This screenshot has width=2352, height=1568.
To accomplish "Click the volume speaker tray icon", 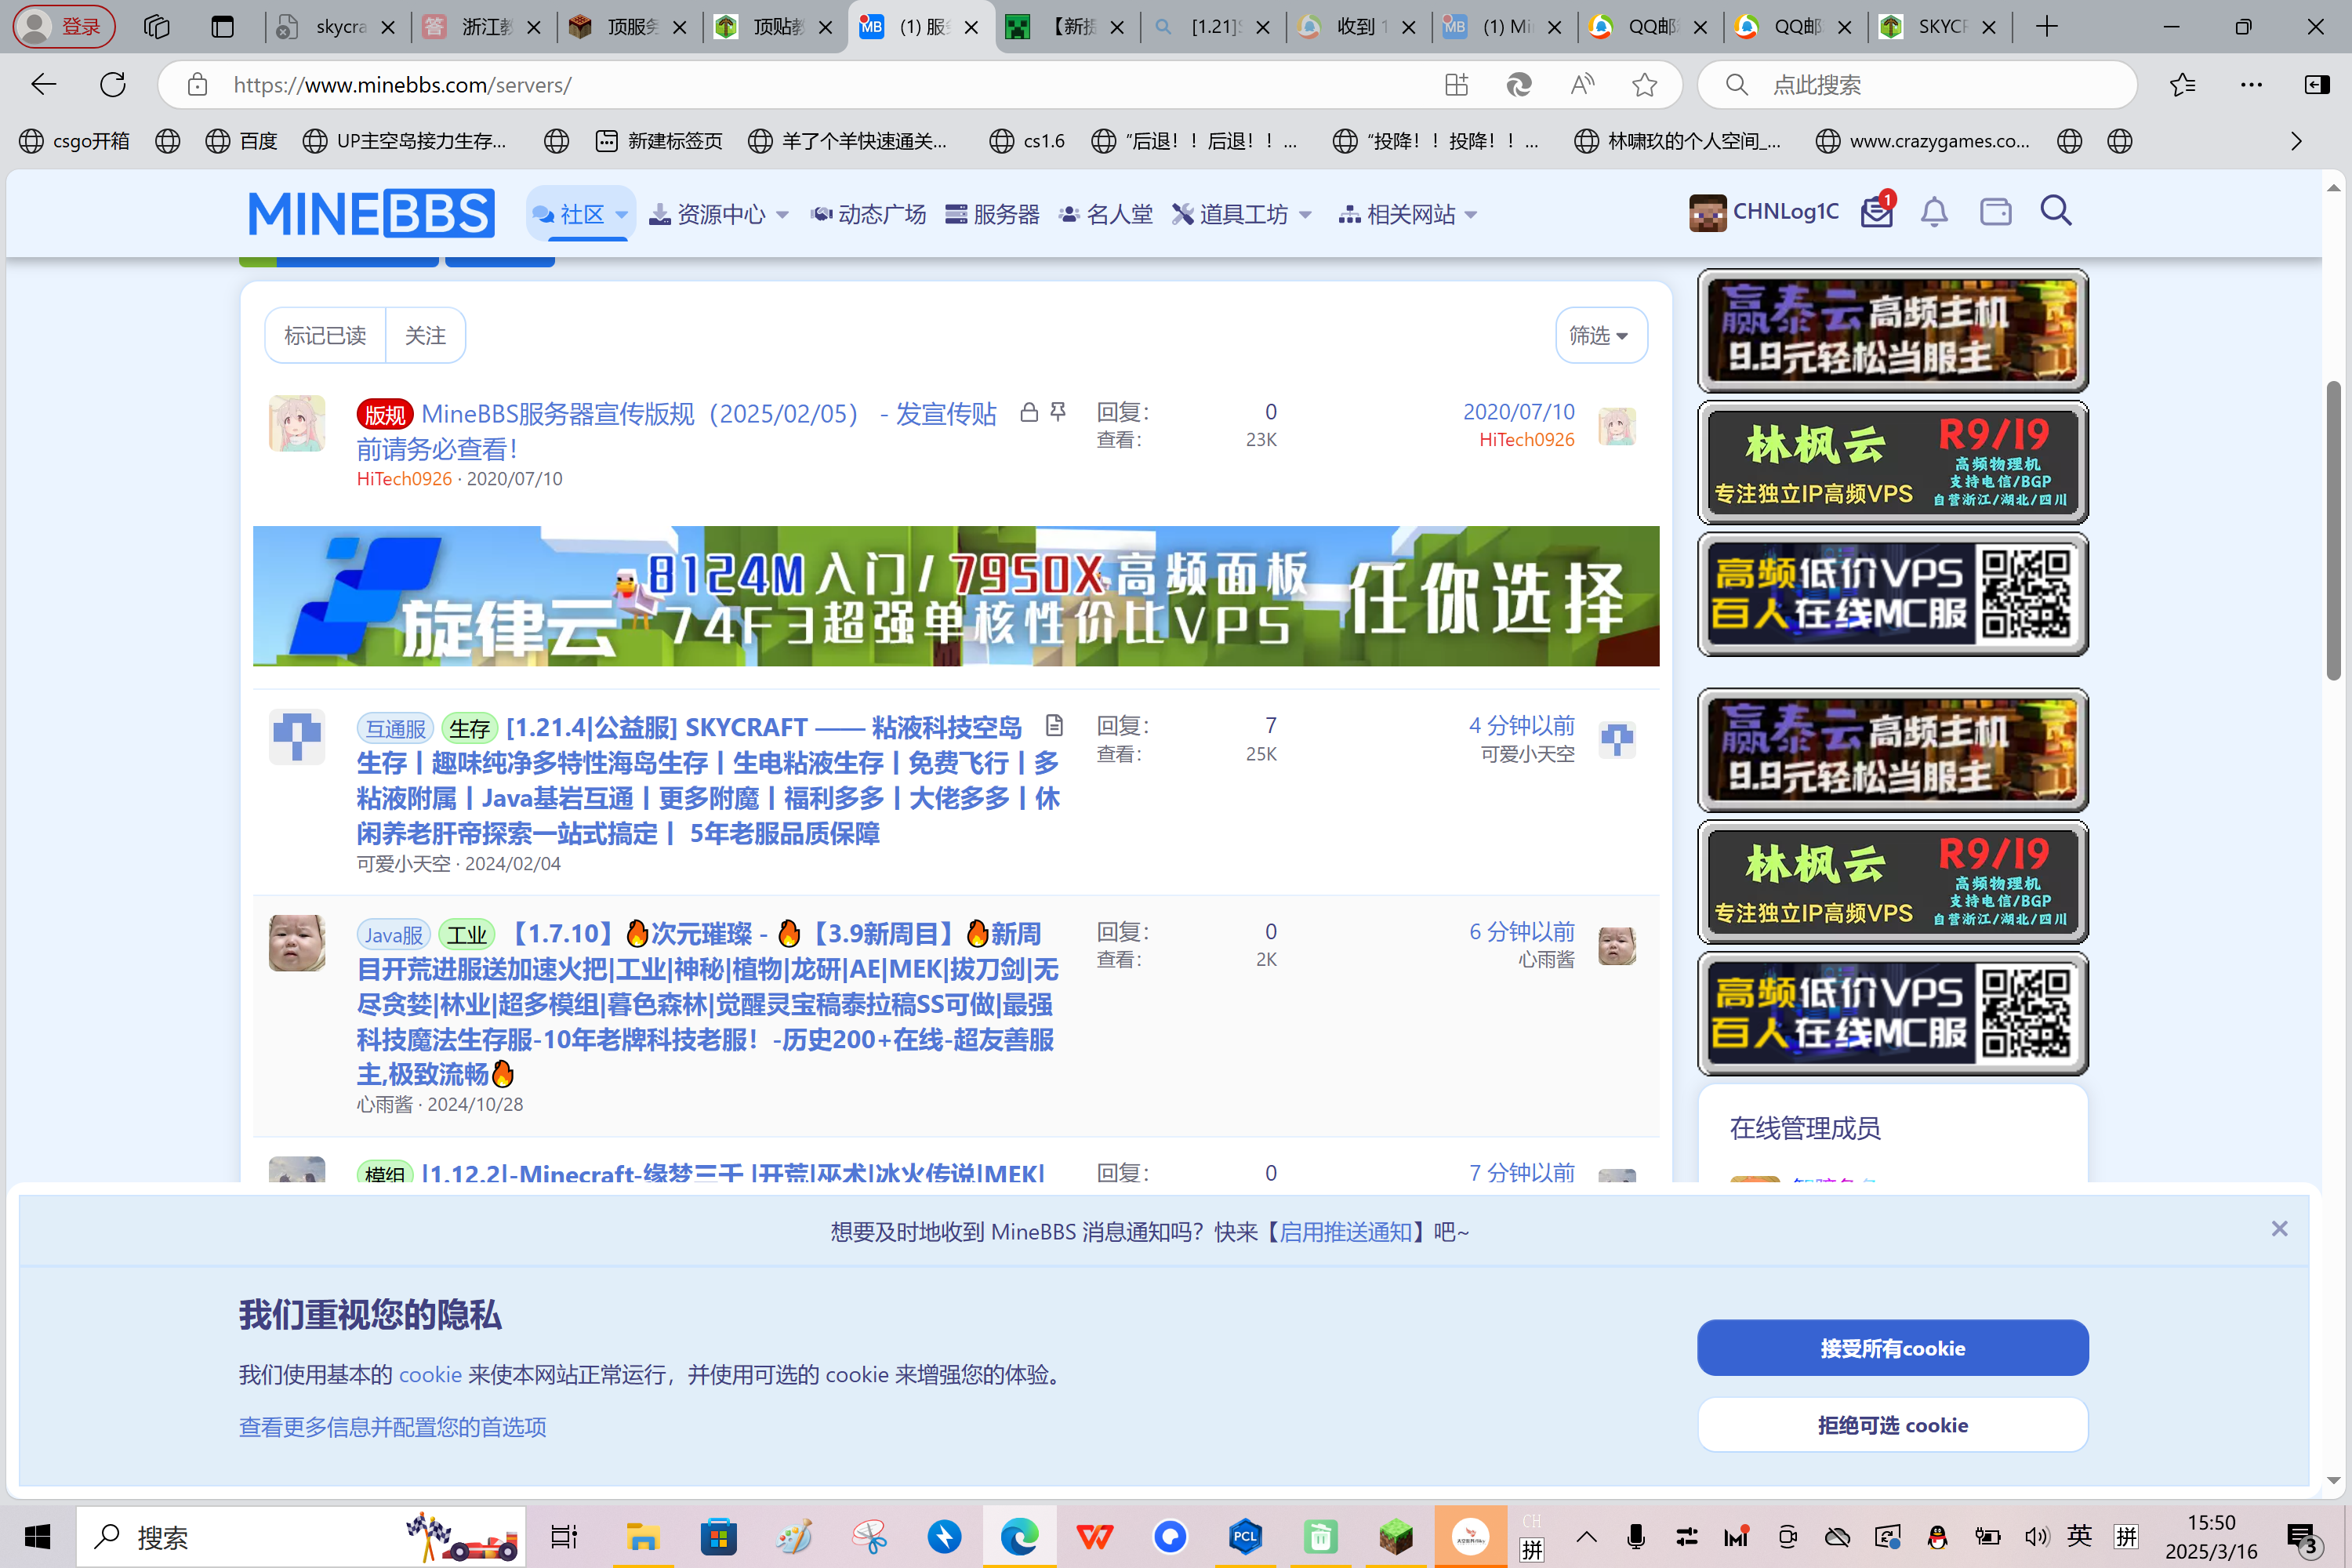I will (x=2036, y=1537).
